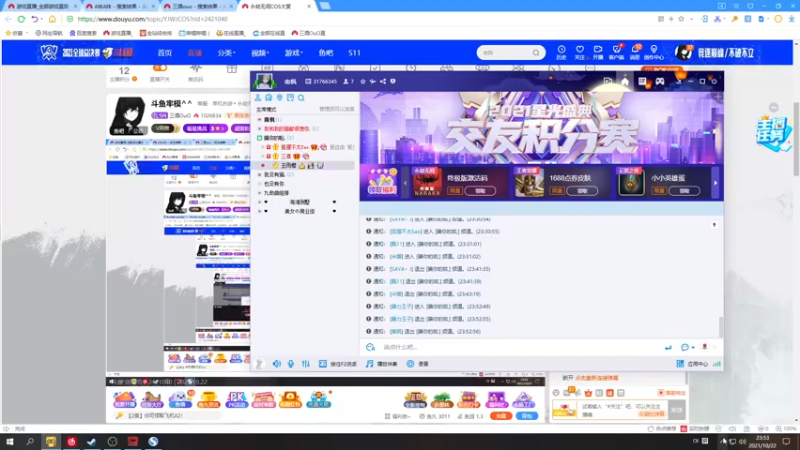Click the emoji icon in the chat input
The height and width of the screenshot is (450, 800).
pos(370,347)
